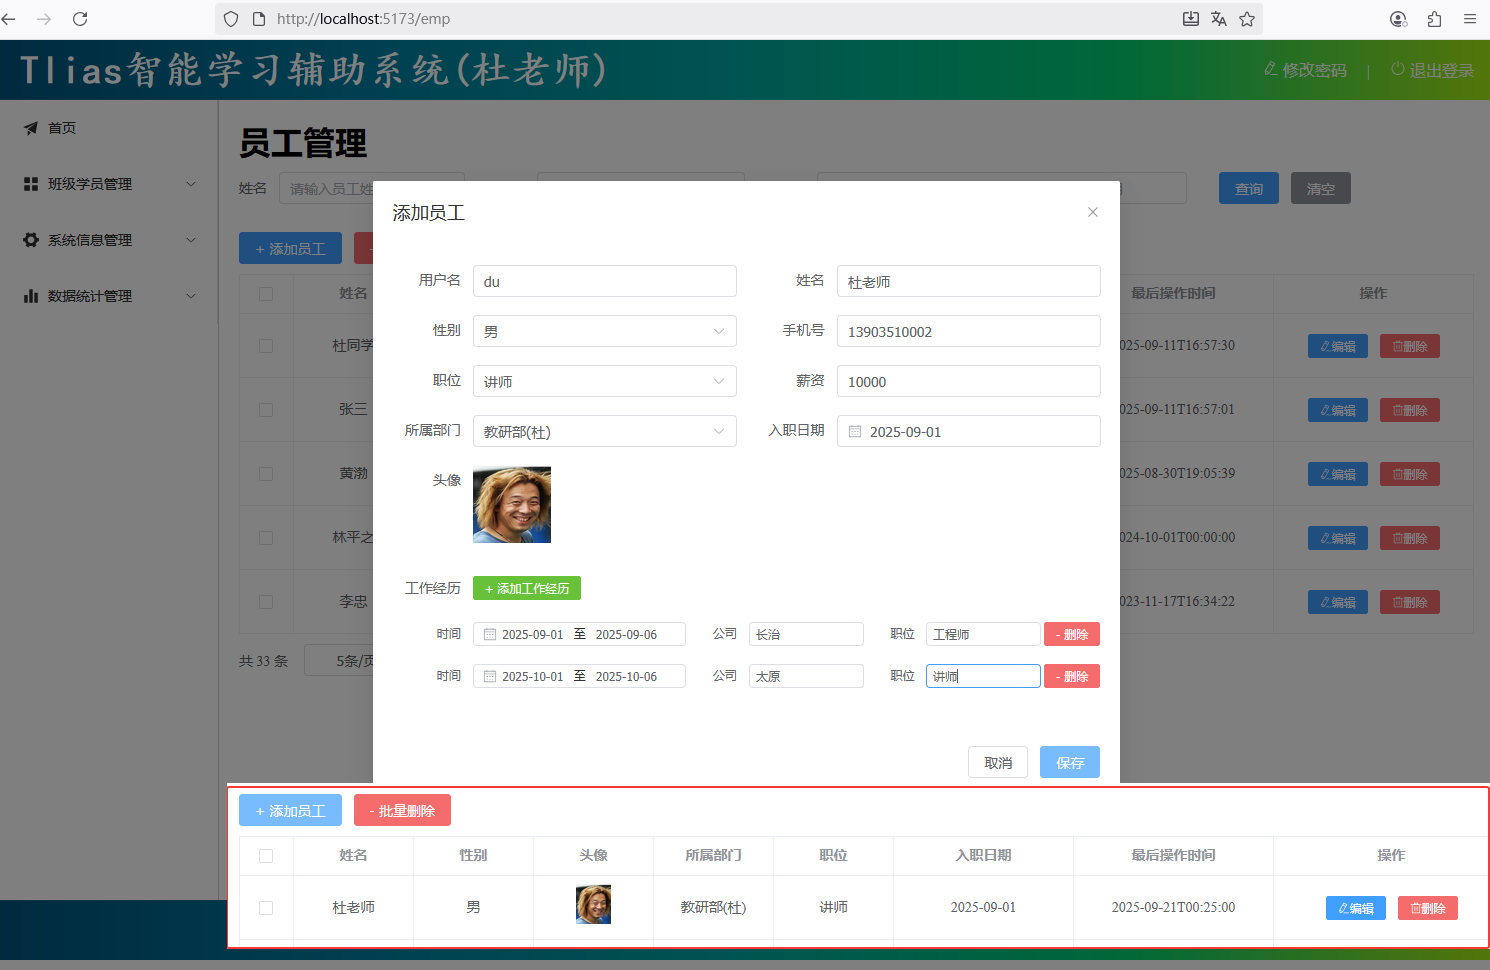Click the 保存 button in dialog
Image resolution: width=1490 pixels, height=970 pixels.
coord(1069,763)
